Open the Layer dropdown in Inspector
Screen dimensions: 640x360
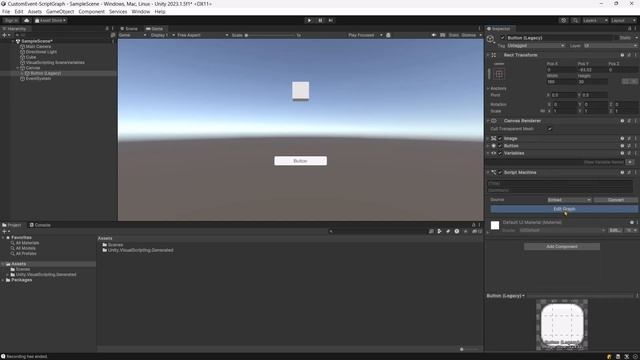[x=610, y=46]
